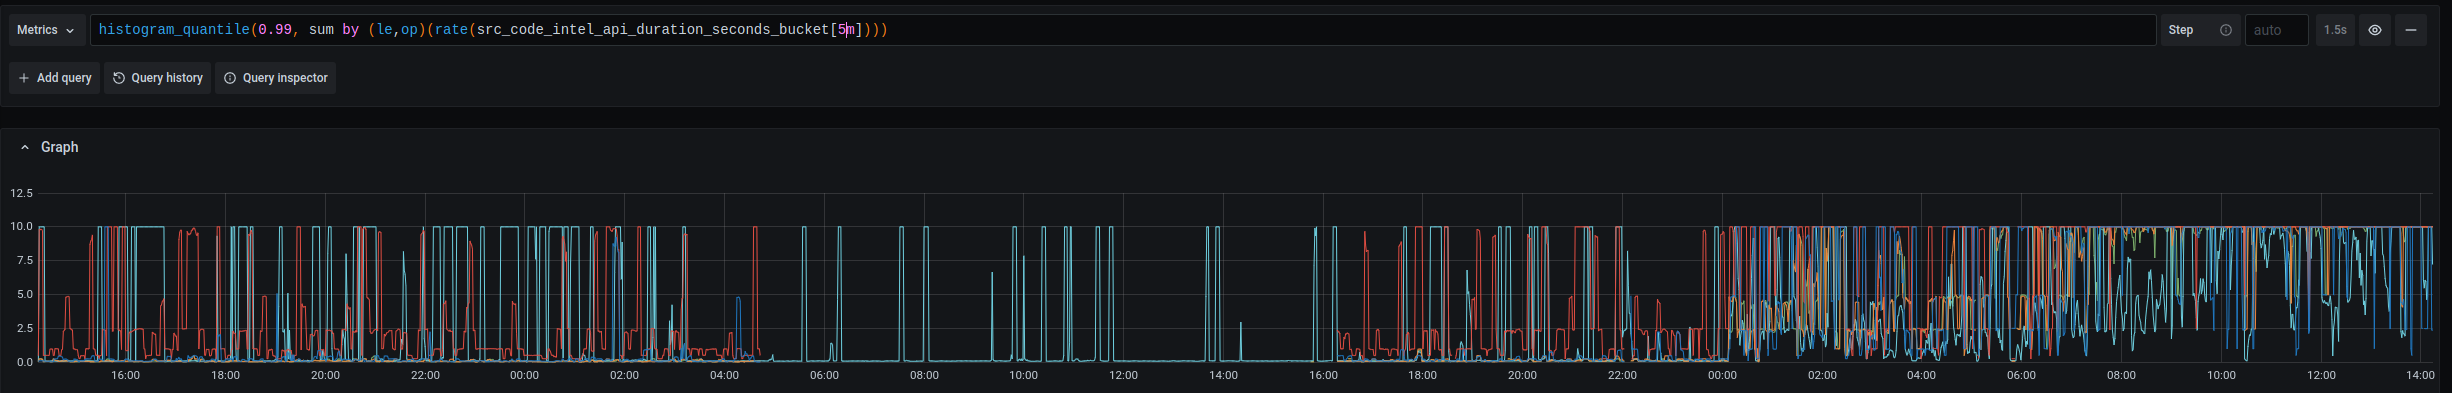Image resolution: width=2452 pixels, height=393 pixels.
Task: Click the plus icon next to Add query
Action: (x=24, y=78)
